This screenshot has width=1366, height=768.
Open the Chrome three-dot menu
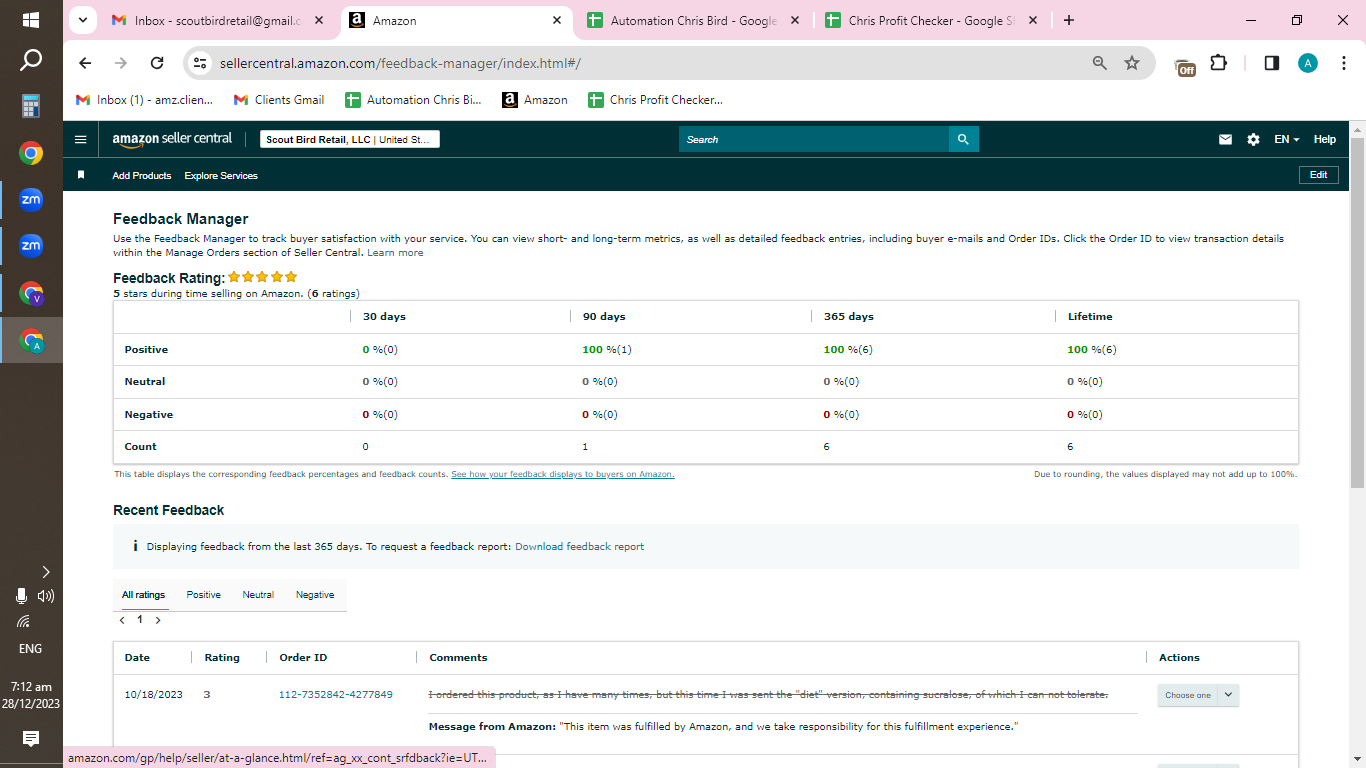pyautogui.click(x=1342, y=63)
